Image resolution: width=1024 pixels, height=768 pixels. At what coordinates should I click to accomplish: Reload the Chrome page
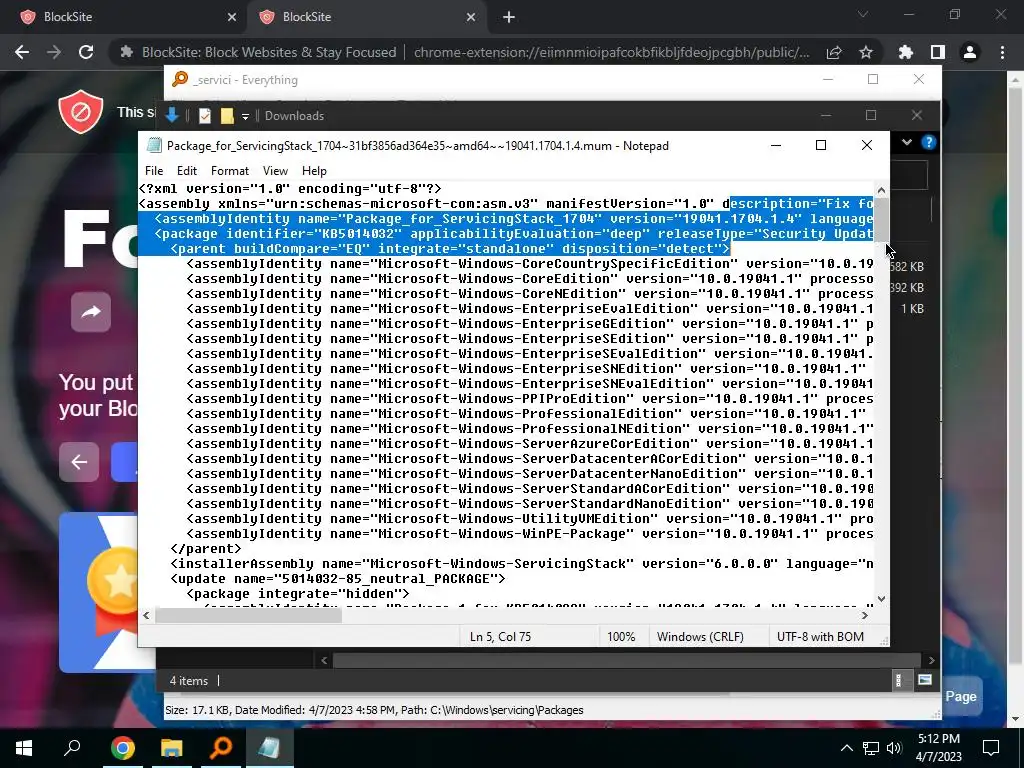click(86, 52)
